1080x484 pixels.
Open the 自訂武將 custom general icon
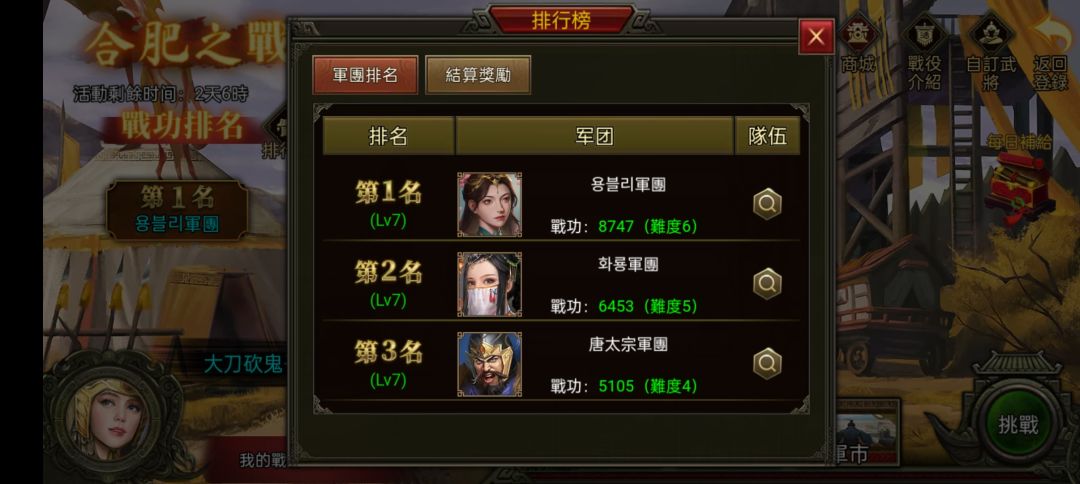[x=990, y=53]
